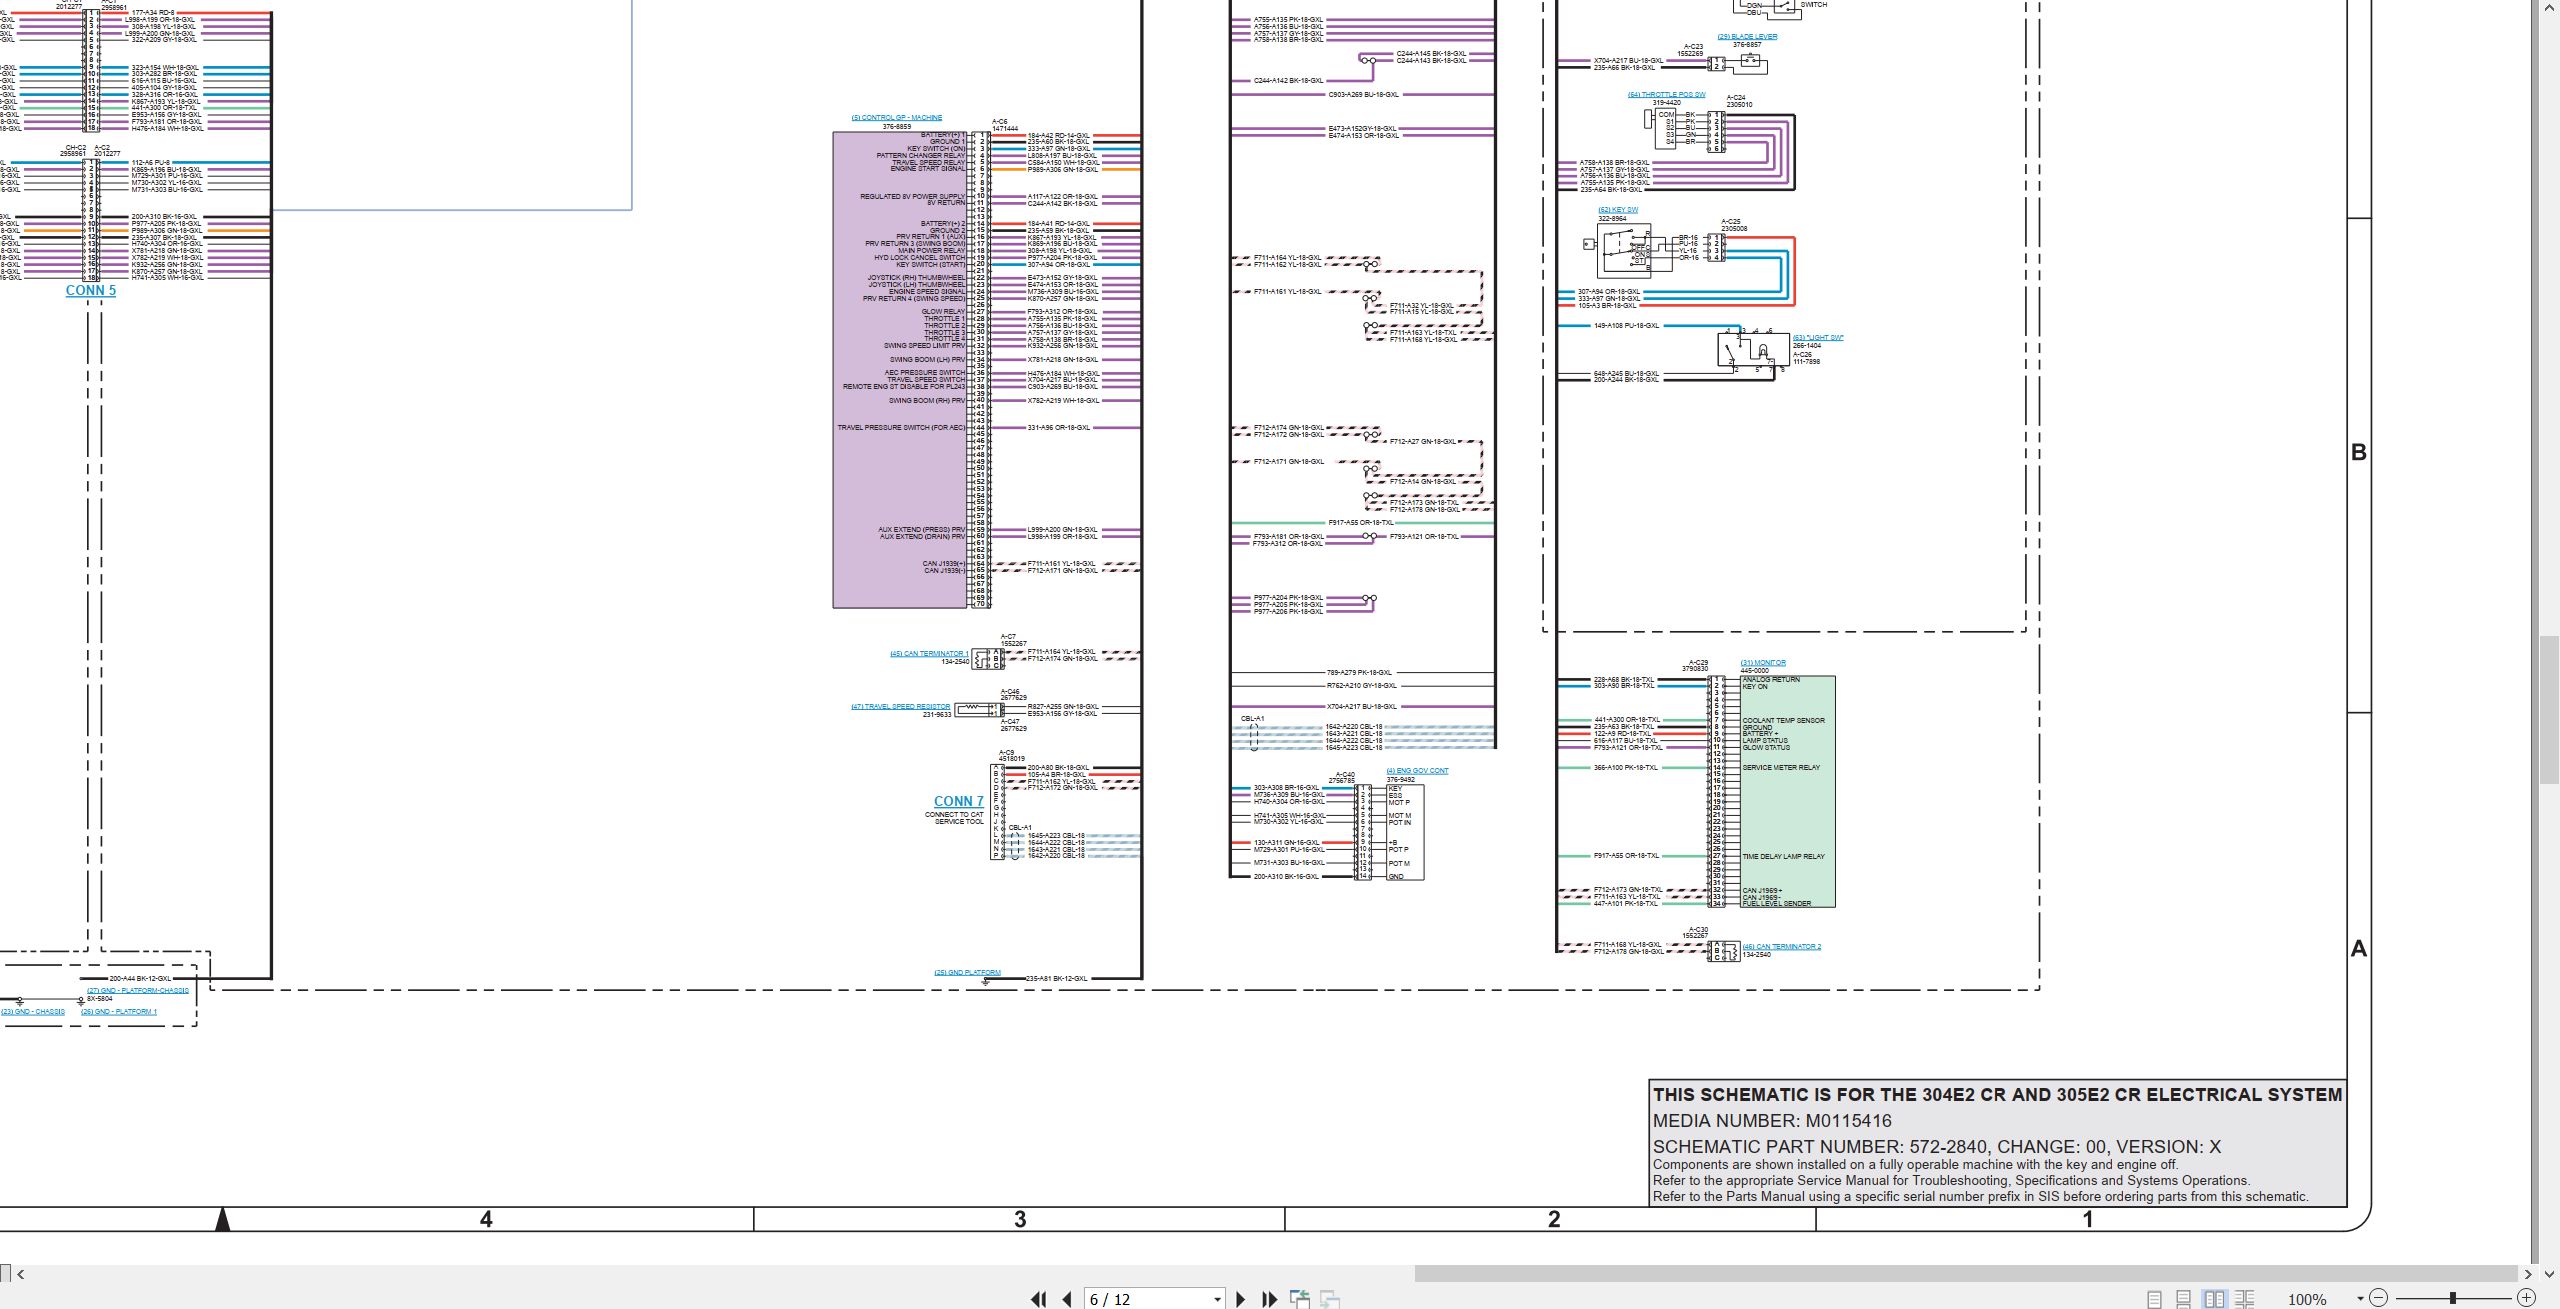The width and height of the screenshot is (2560, 1309).
Task: Click the Refer to the Parts Manual note
Action: tap(1981, 1197)
